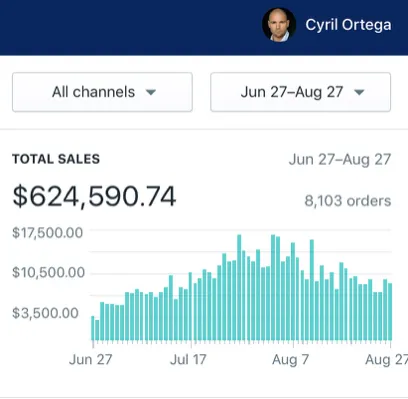This screenshot has width=408, height=399.
Task: Click the $10,500.00 y-axis label
Action: [49, 273]
